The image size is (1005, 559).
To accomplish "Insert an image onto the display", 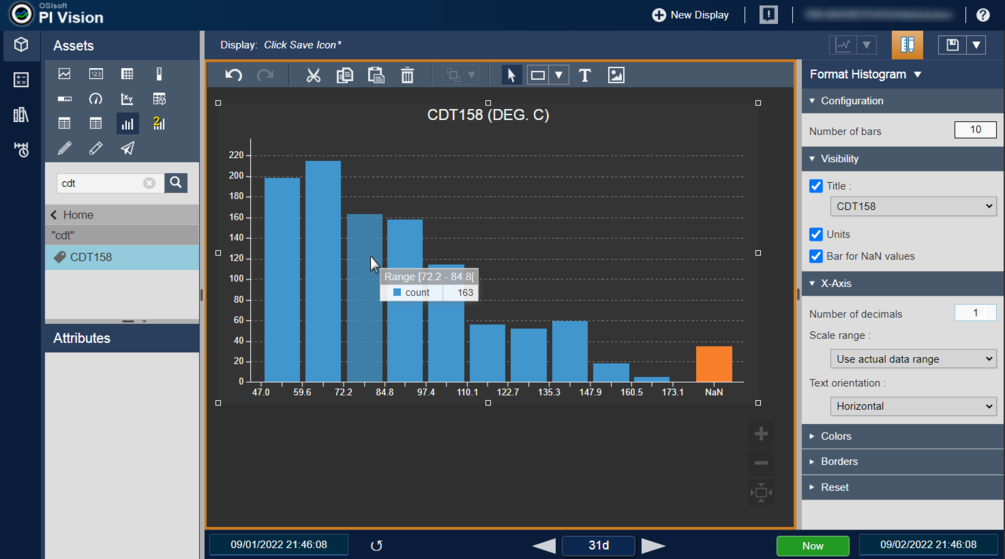I will pos(616,75).
